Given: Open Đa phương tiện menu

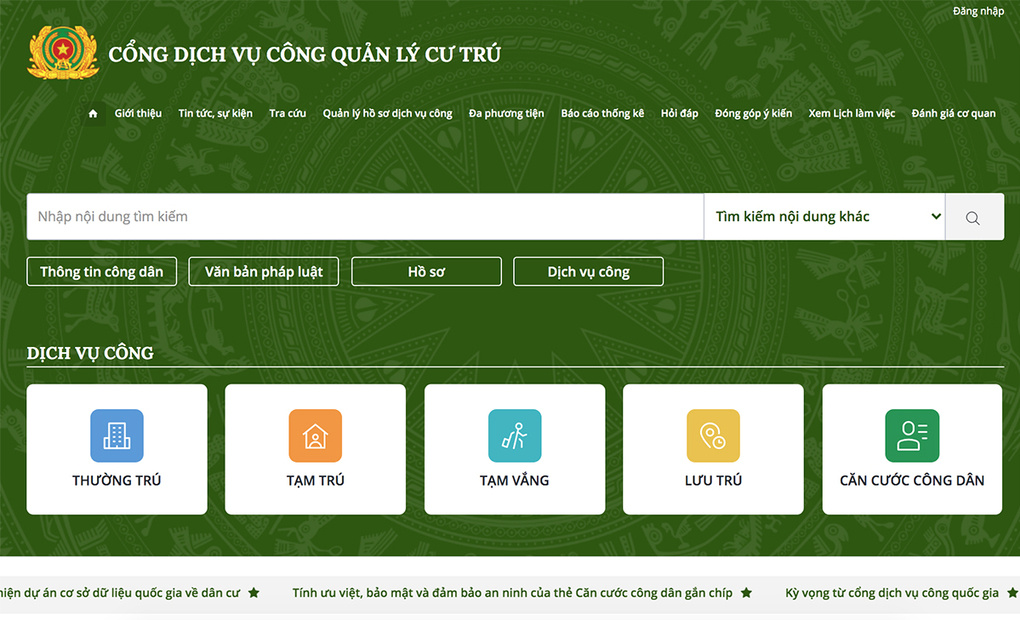Looking at the screenshot, I should [x=506, y=113].
